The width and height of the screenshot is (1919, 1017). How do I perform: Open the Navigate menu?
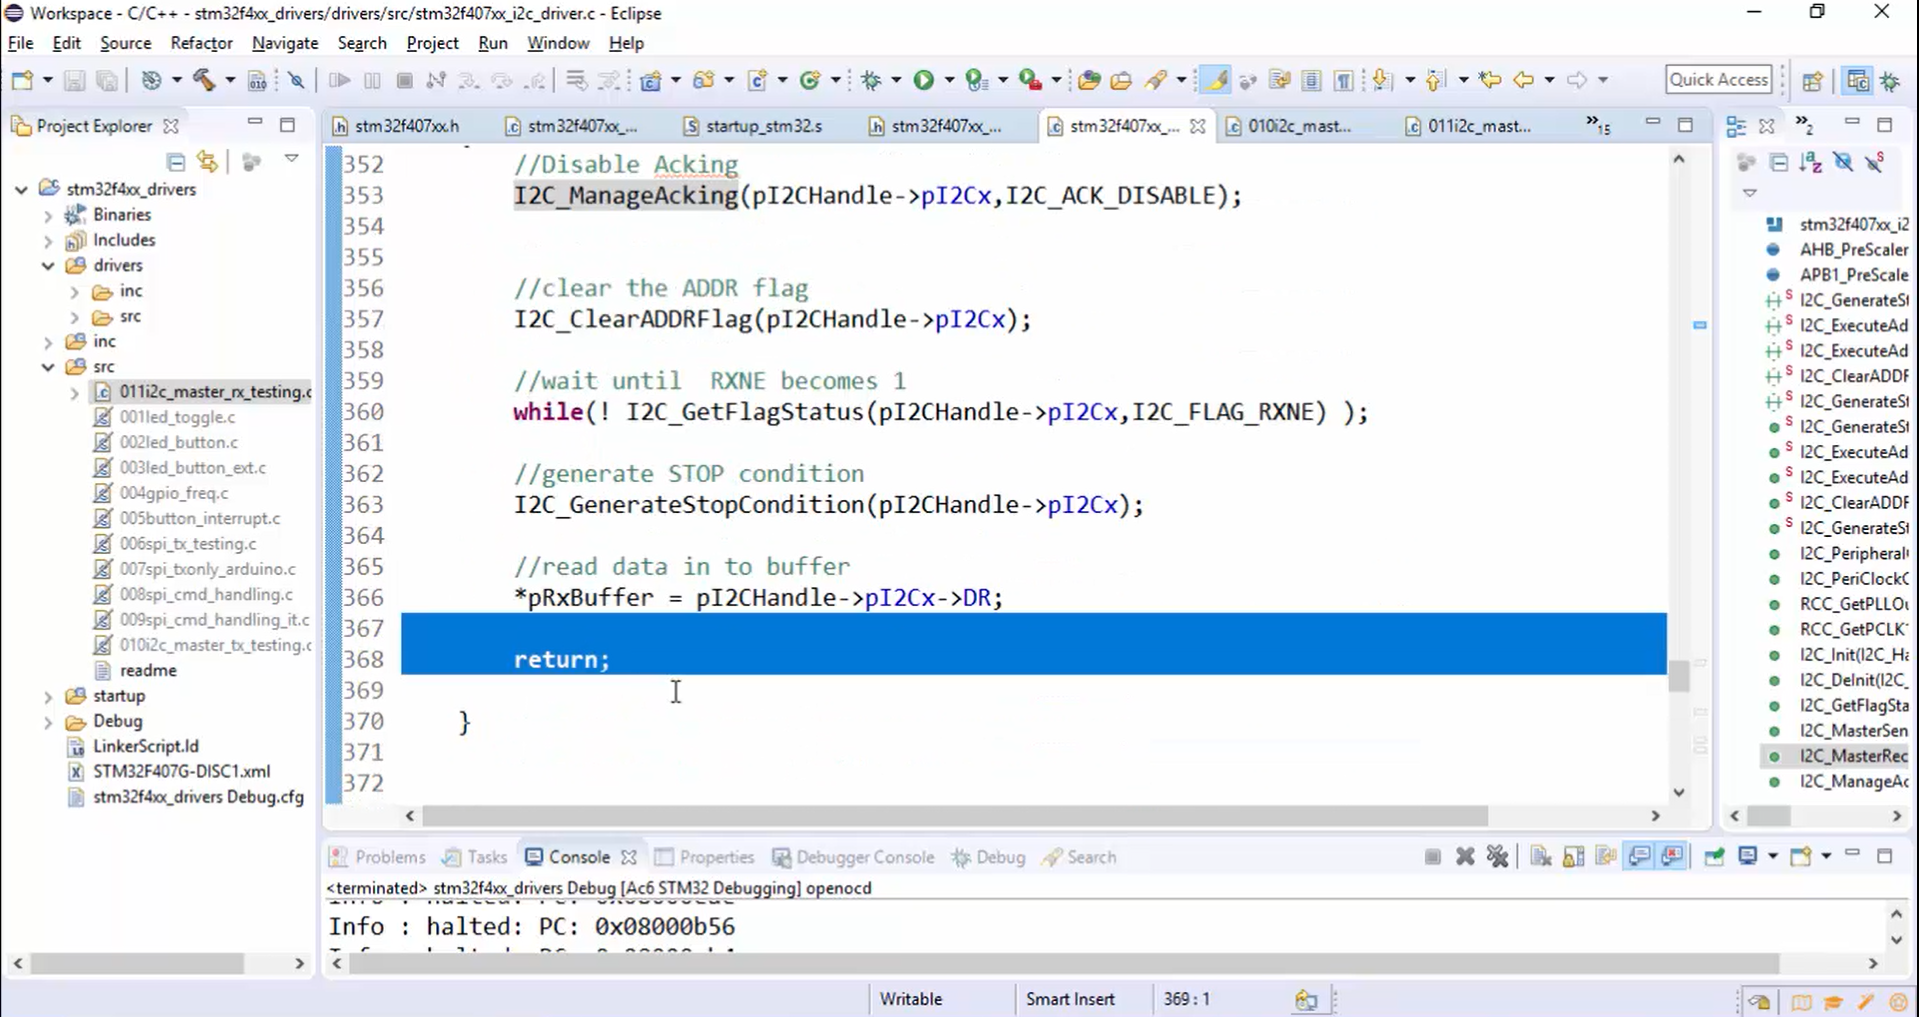[x=285, y=43]
